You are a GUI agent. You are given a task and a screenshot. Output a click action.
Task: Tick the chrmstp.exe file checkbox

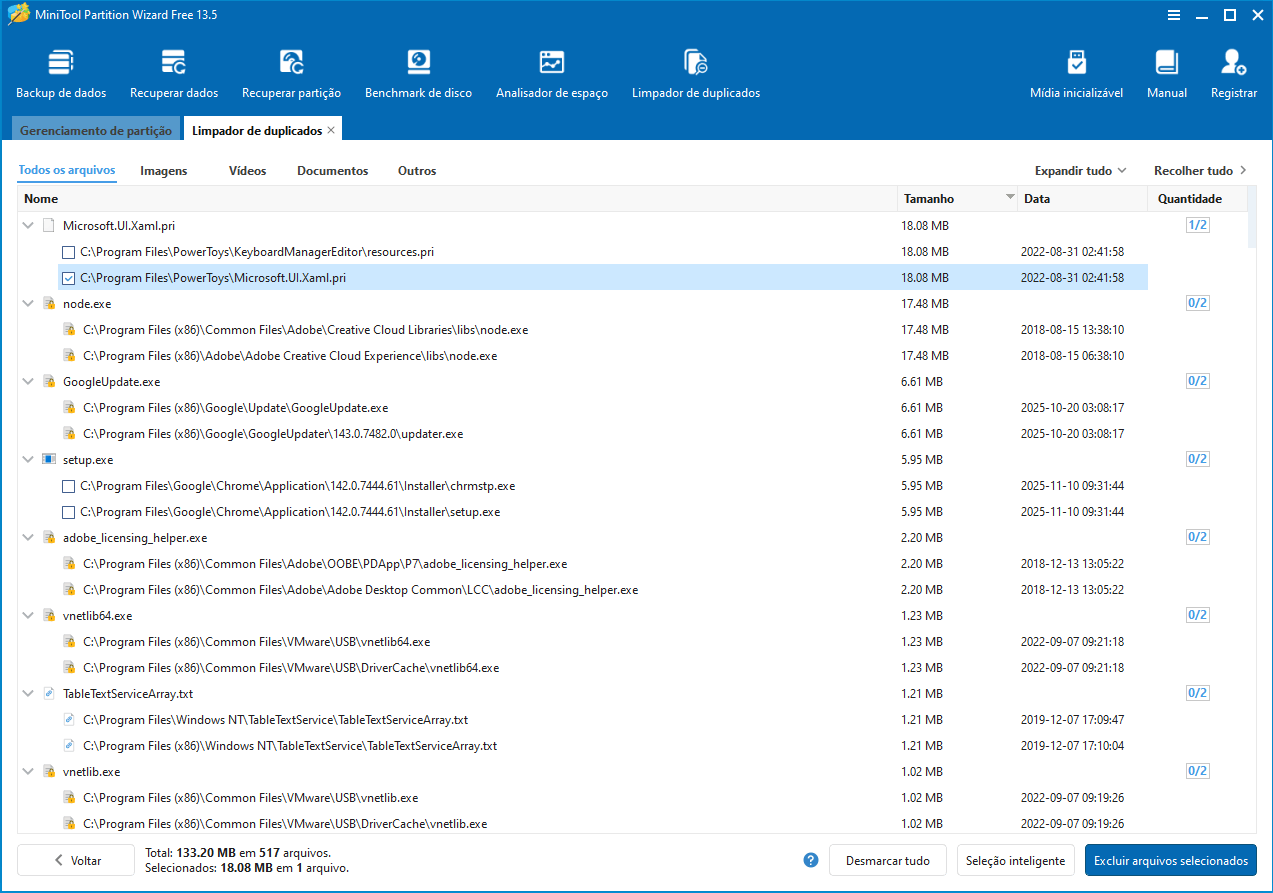69,486
